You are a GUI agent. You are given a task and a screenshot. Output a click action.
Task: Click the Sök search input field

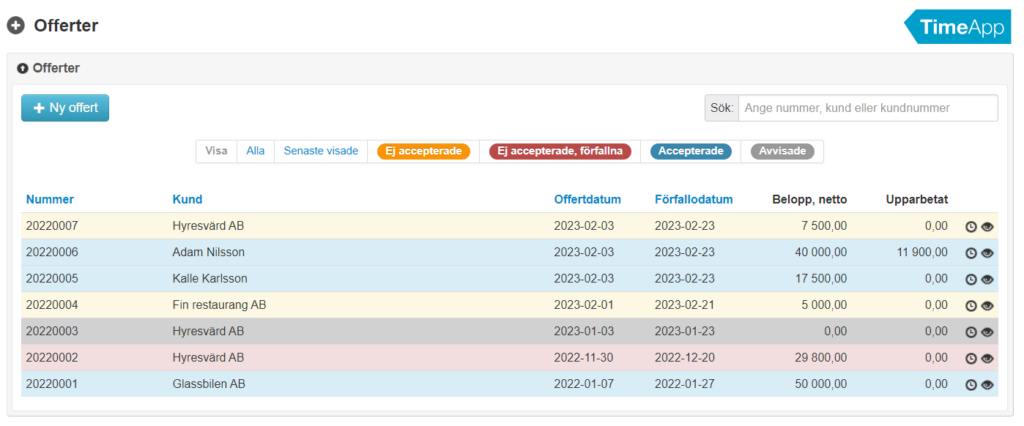click(x=867, y=108)
